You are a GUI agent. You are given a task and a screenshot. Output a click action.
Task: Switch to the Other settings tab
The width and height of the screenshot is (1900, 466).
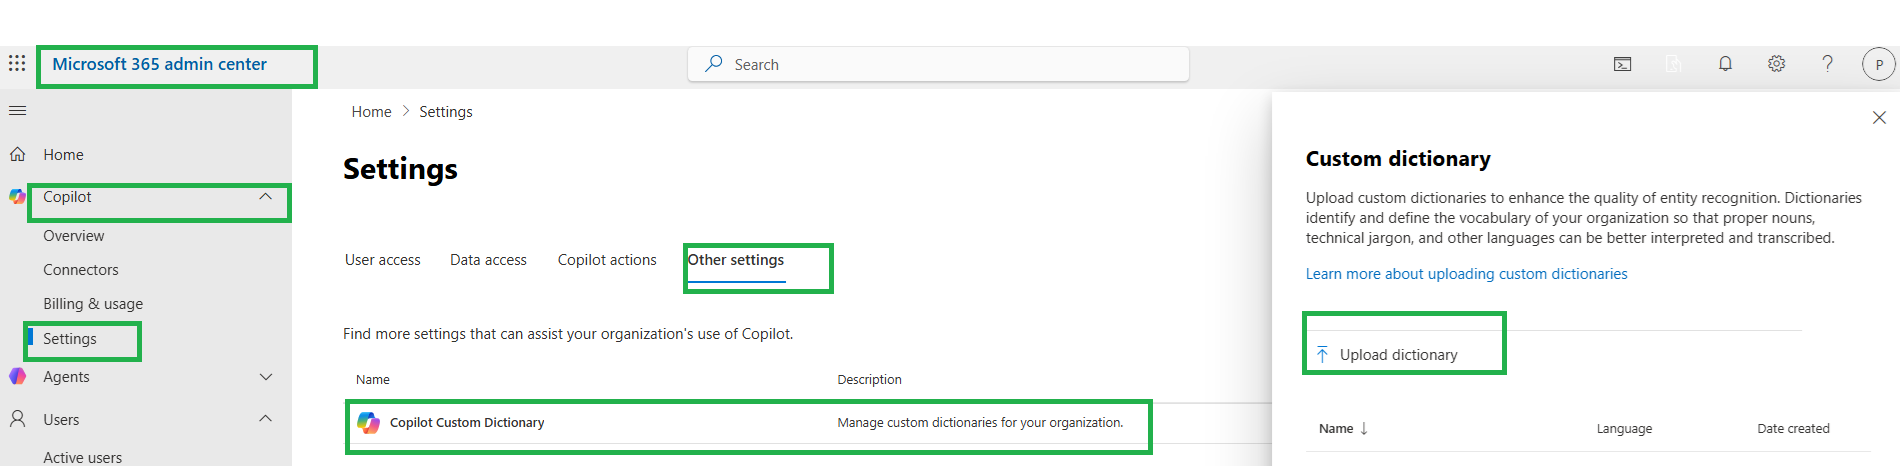coord(736,260)
